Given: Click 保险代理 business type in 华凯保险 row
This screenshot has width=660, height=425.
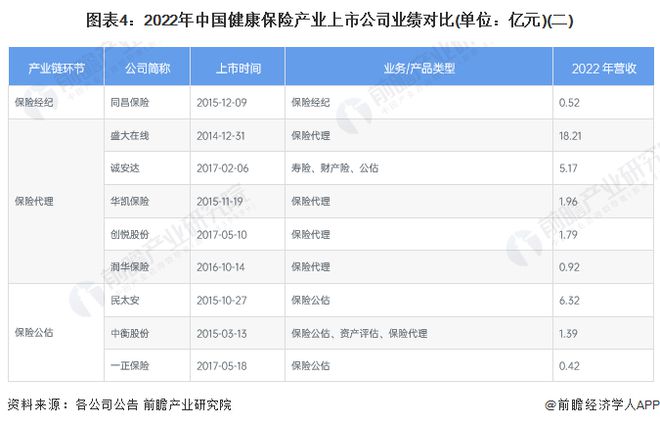Looking at the screenshot, I should 311,201.
